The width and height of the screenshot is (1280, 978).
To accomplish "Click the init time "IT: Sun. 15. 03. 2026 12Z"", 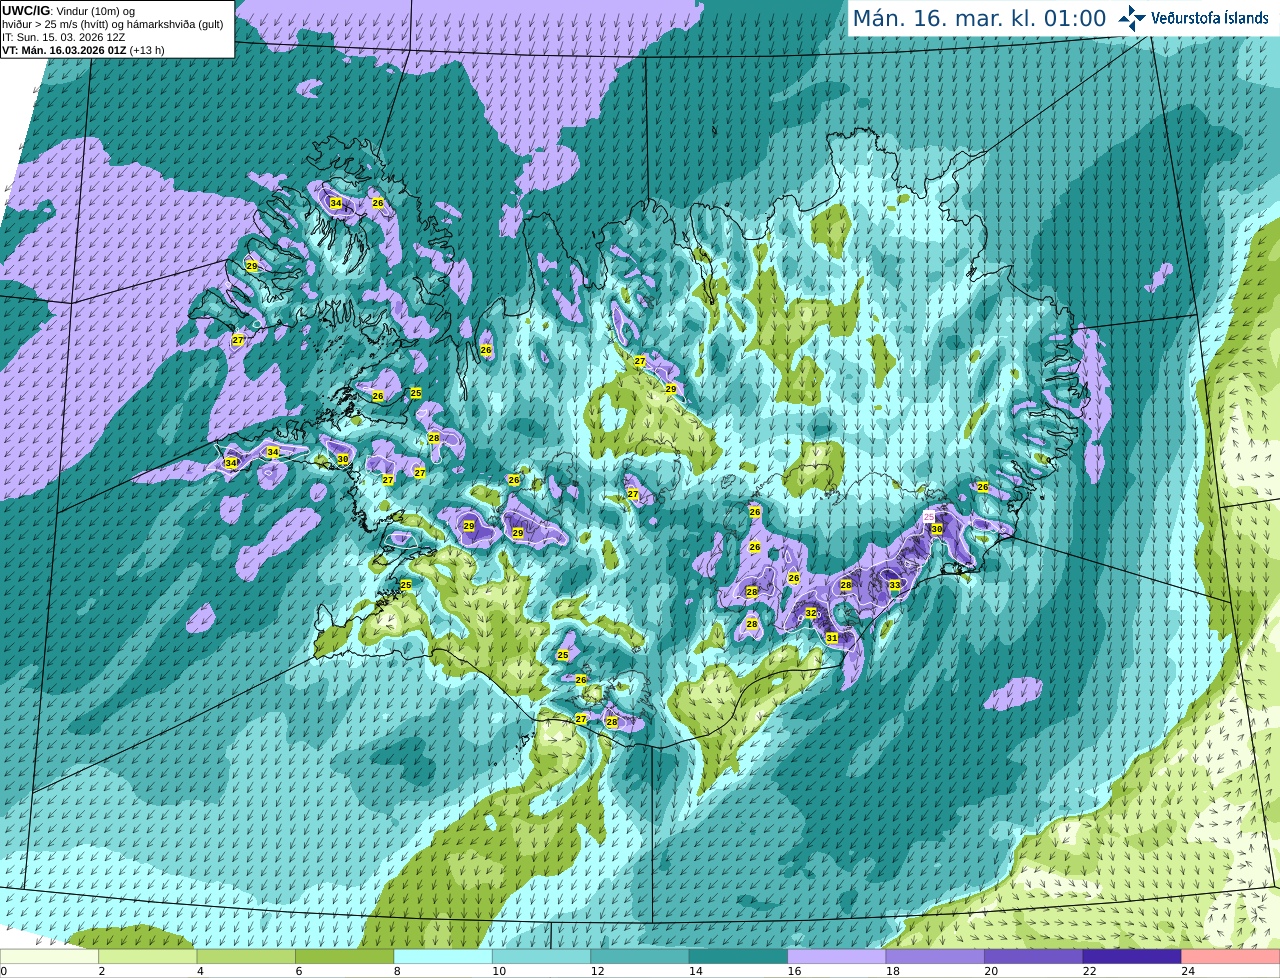I will click(x=63, y=37).
